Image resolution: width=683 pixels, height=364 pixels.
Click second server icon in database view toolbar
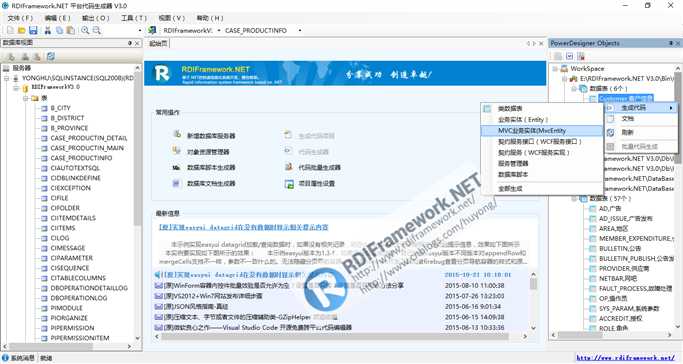tap(25, 57)
